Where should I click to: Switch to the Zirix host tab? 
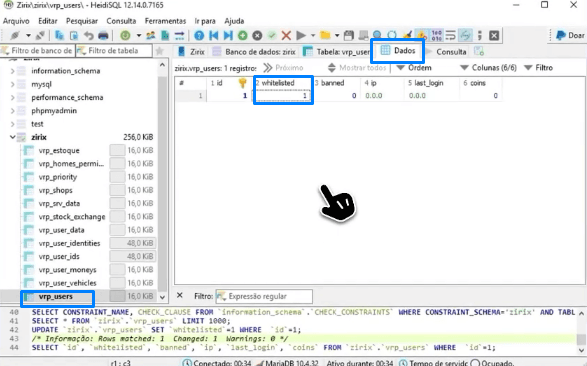click(x=191, y=52)
